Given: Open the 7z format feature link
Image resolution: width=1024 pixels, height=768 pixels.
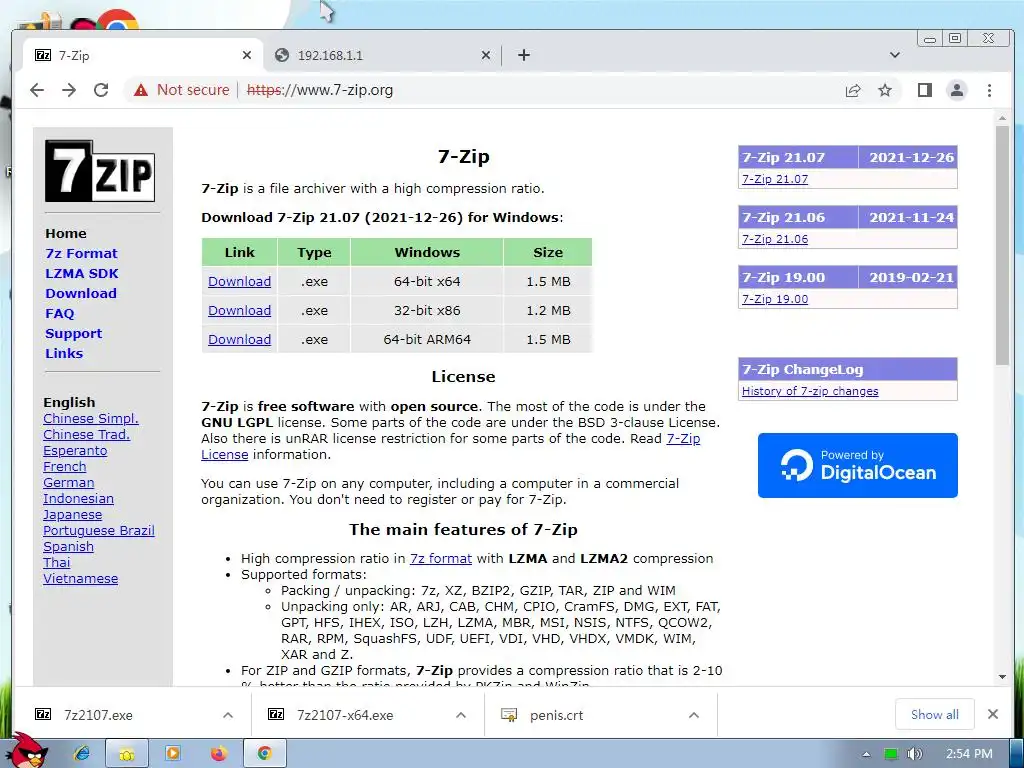Looking at the screenshot, I should (441, 558).
